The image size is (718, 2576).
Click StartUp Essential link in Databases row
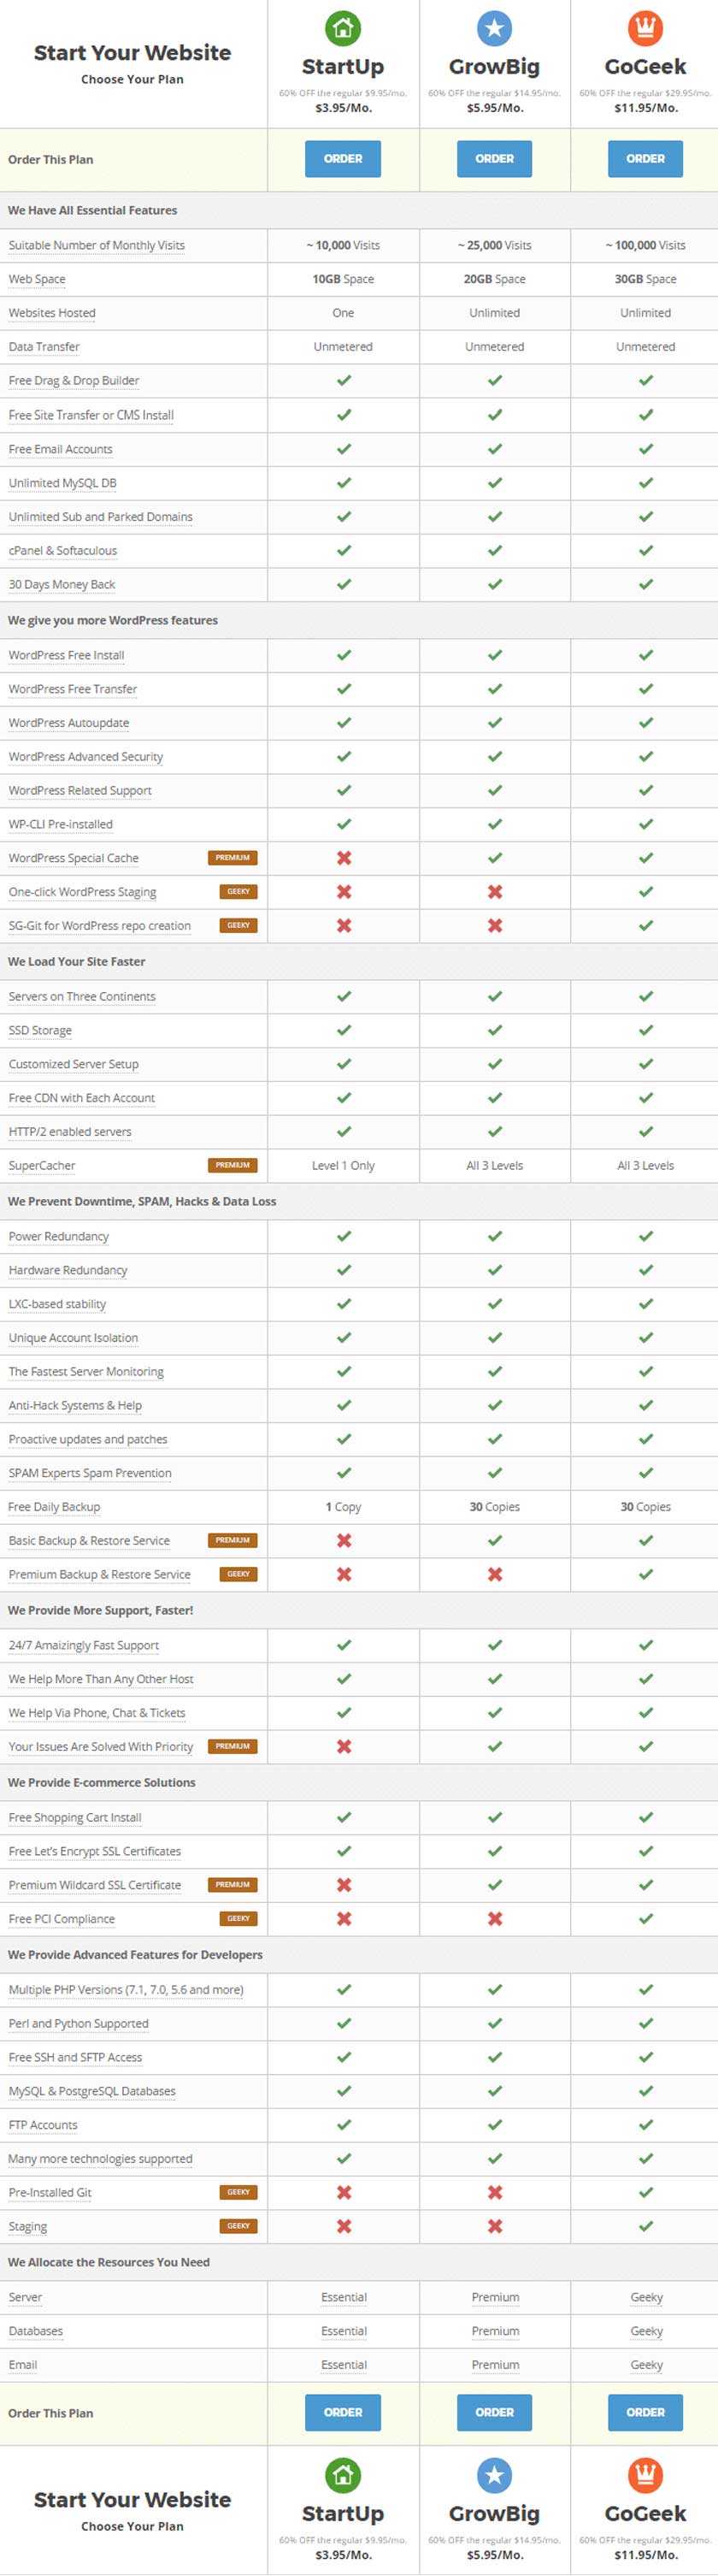[x=344, y=2331]
